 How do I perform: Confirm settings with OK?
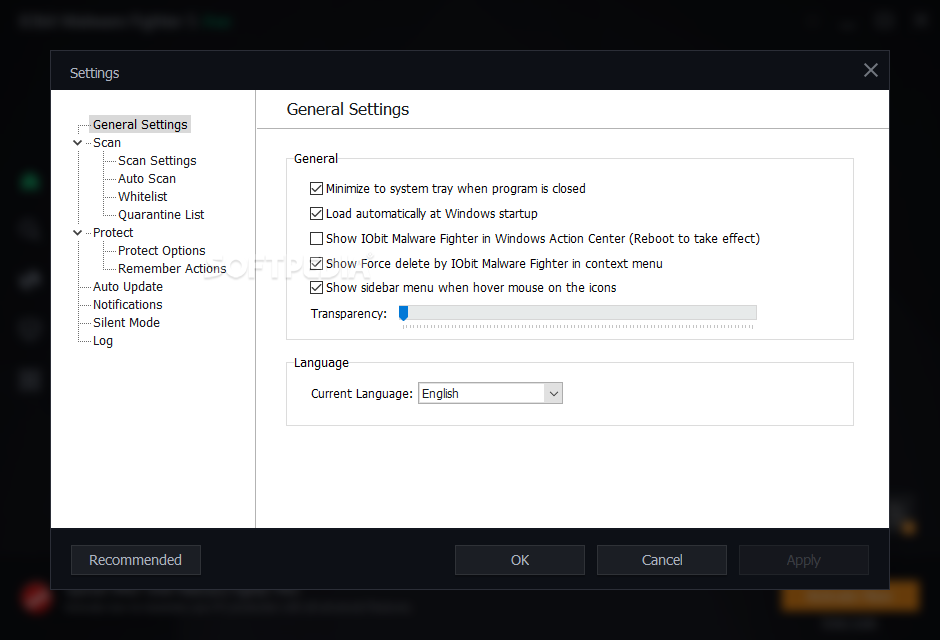[520, 560]
